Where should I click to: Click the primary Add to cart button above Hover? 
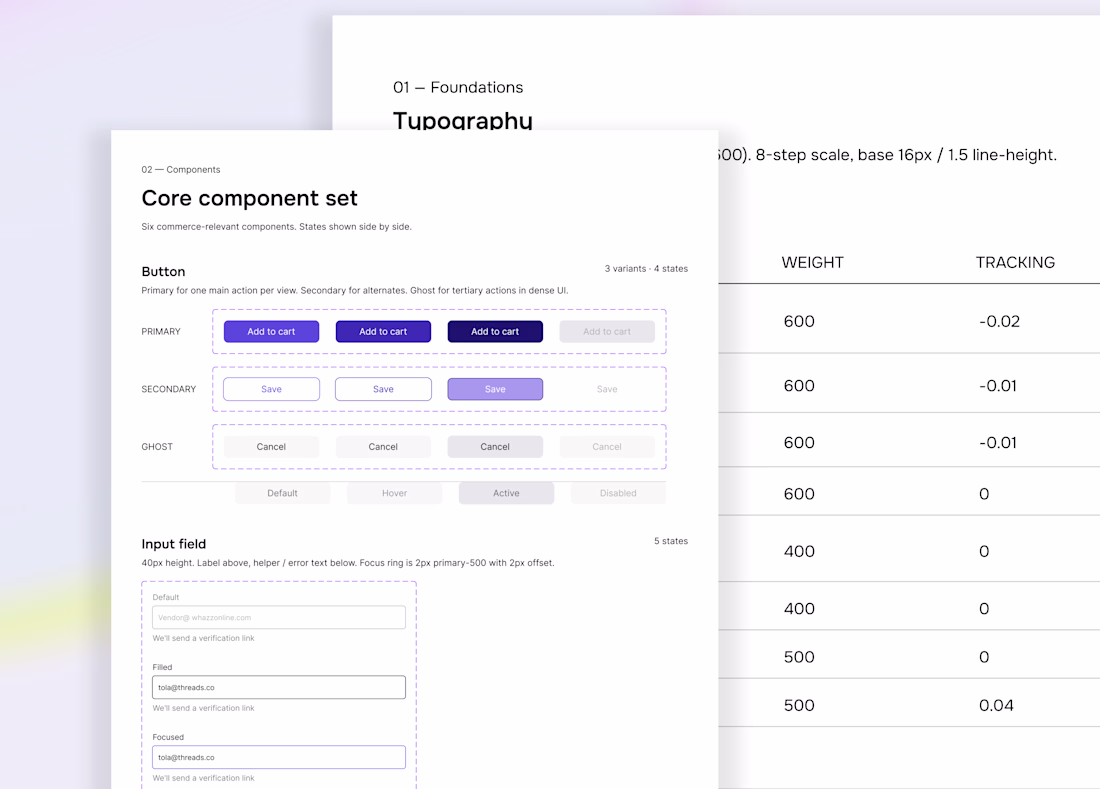pos(383,331)
